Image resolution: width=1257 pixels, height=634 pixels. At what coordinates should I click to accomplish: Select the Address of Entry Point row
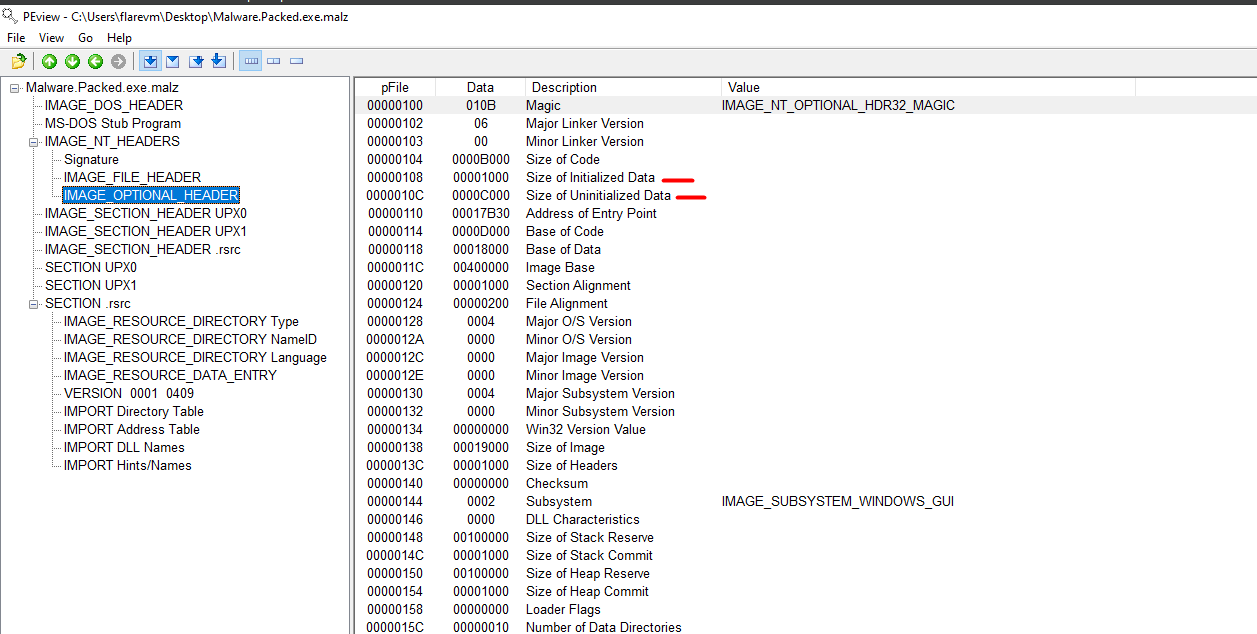click(x=591, y=214)
